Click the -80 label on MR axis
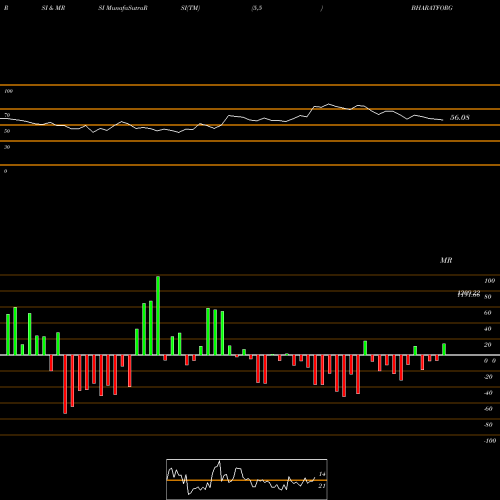Viewport: 500px width, 500px height. [488, 425]
